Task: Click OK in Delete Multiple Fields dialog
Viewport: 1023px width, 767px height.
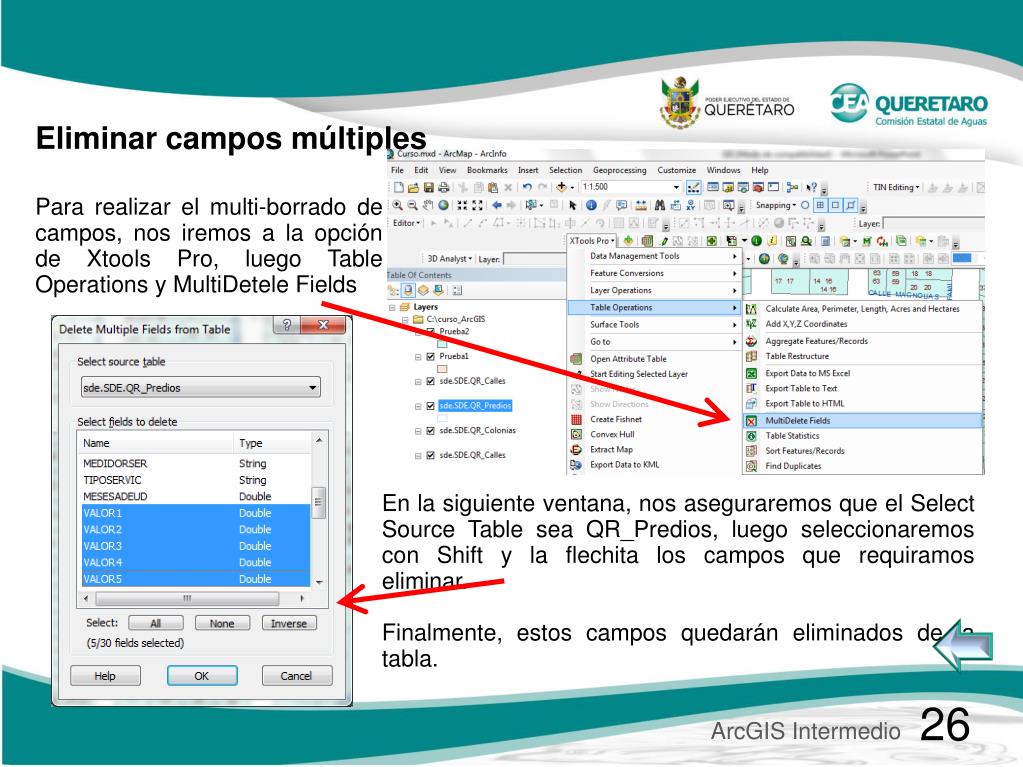Action: click(x=202, y=676)
